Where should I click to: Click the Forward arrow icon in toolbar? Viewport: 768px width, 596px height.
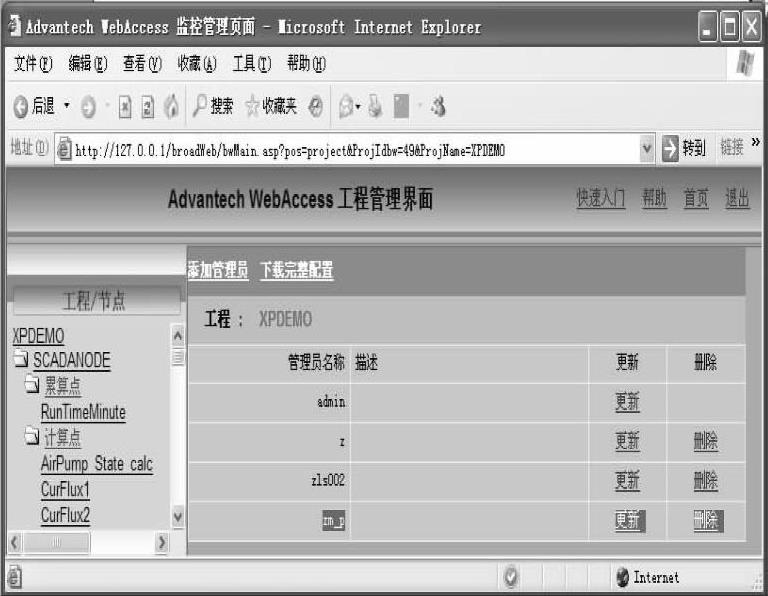[88, 106]
